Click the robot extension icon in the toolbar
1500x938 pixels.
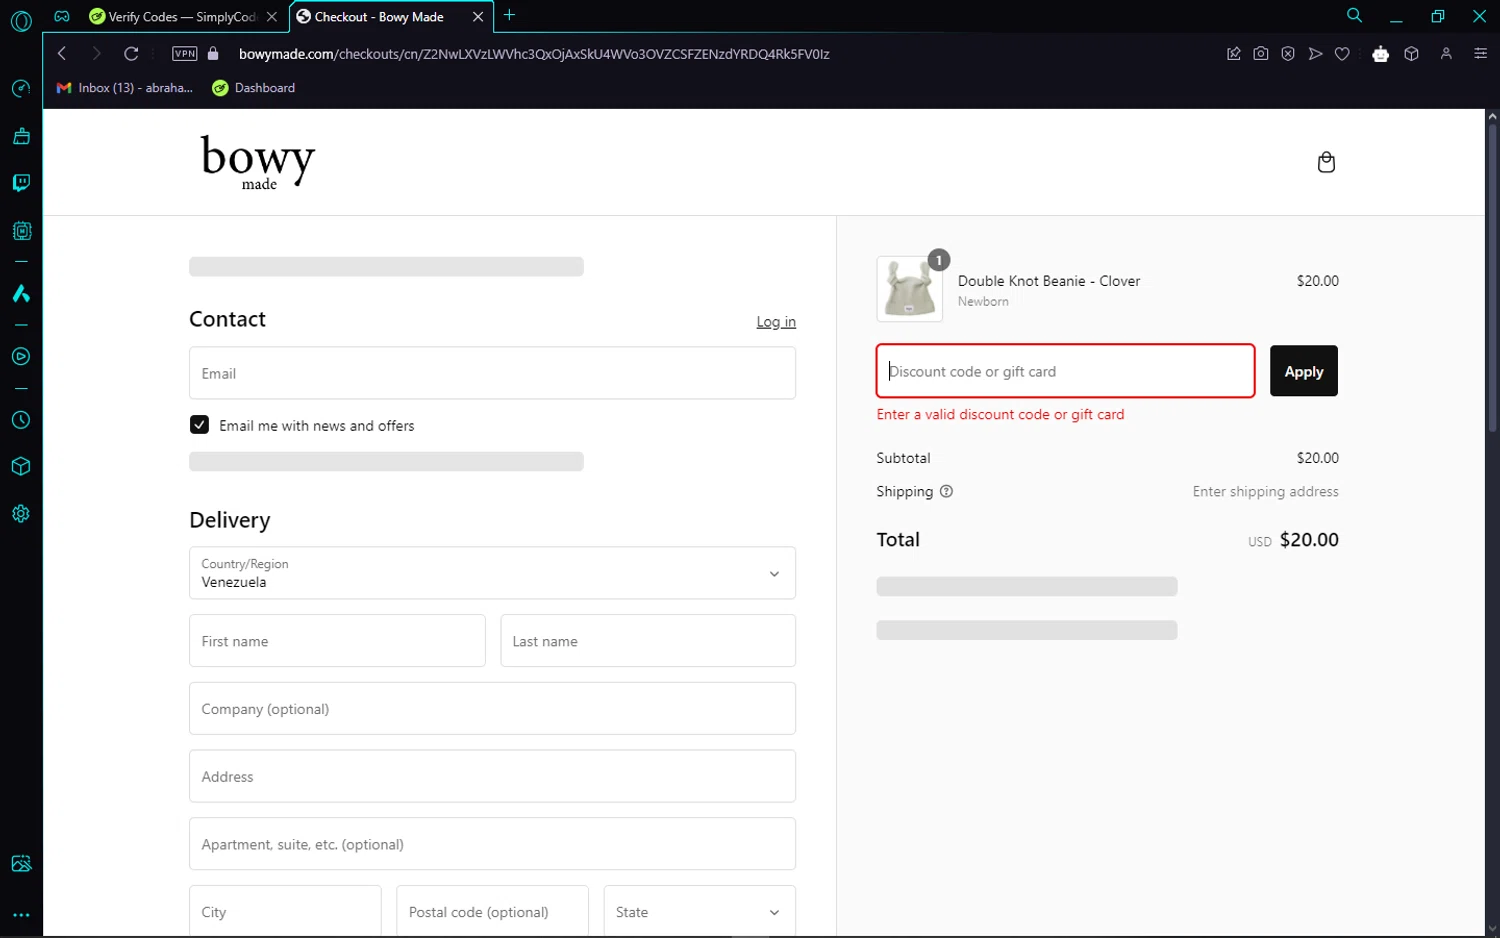pyautogui.click(x=1381, y=54)
